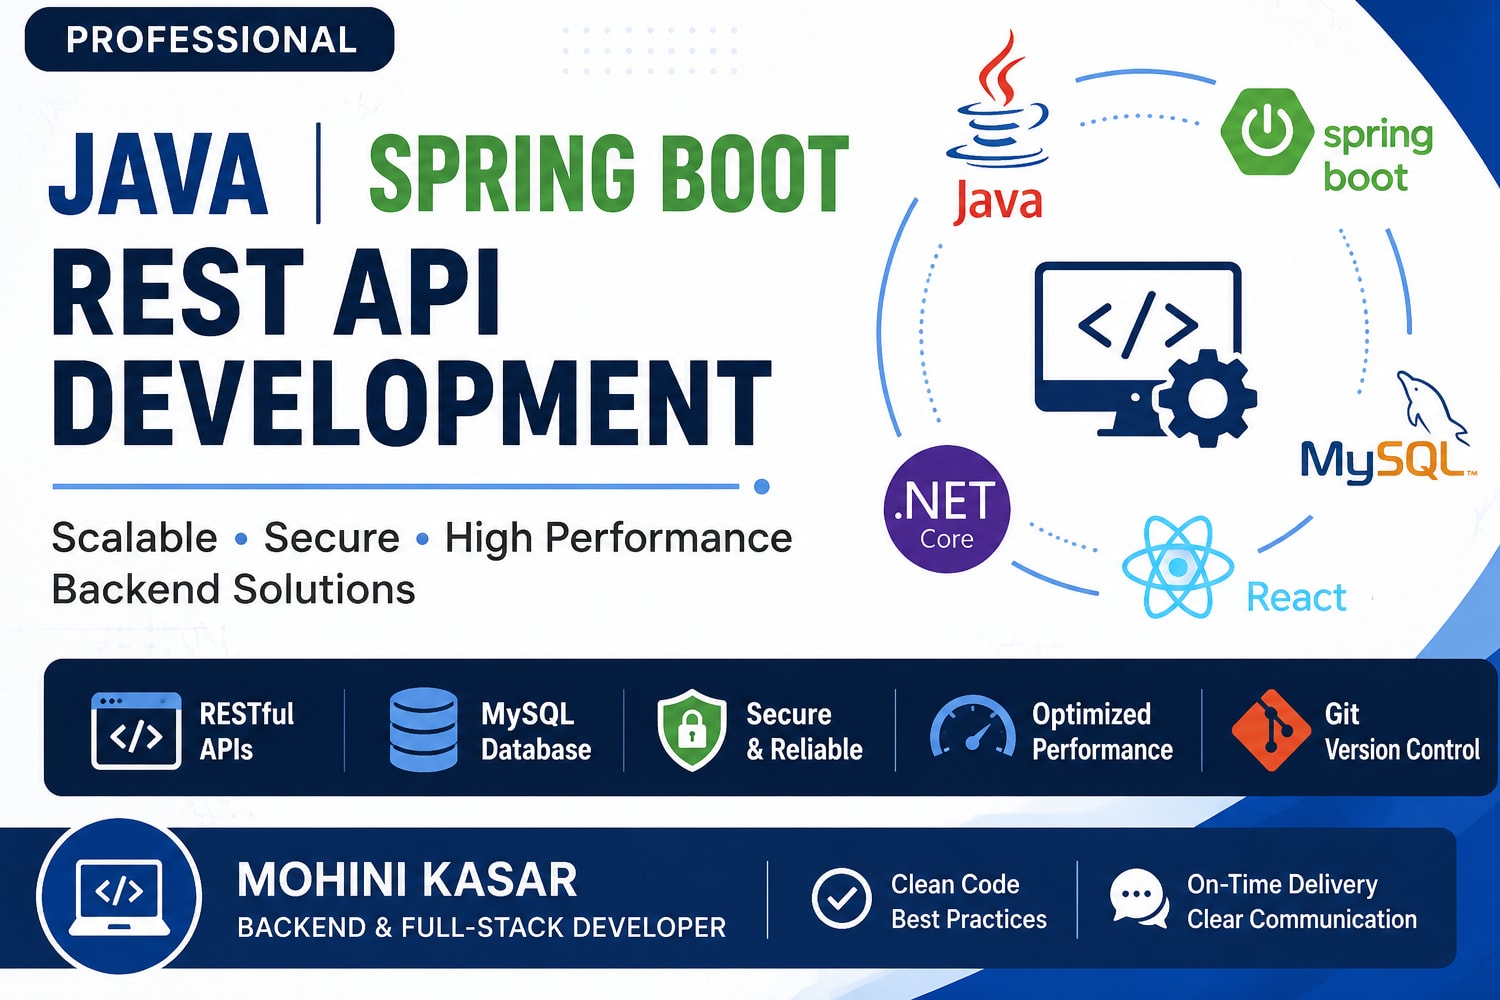This screenshot has width=1500, height=1000.
Task: Click the red Java wordmark
Action: point(998,200)
